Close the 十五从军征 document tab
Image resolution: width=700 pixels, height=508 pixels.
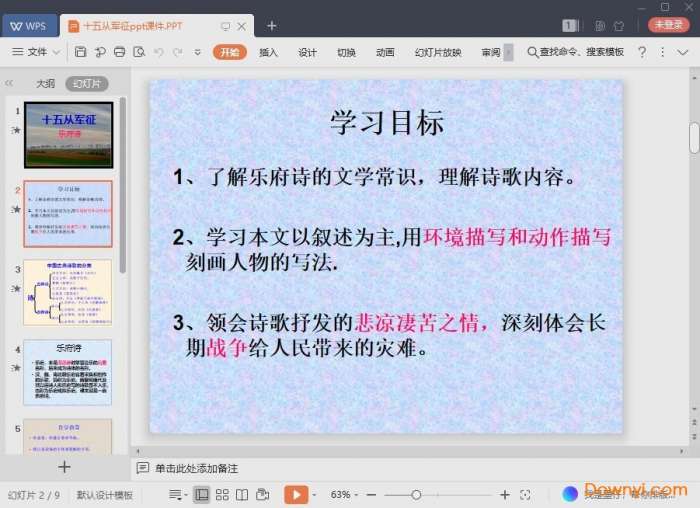(242, 26)
